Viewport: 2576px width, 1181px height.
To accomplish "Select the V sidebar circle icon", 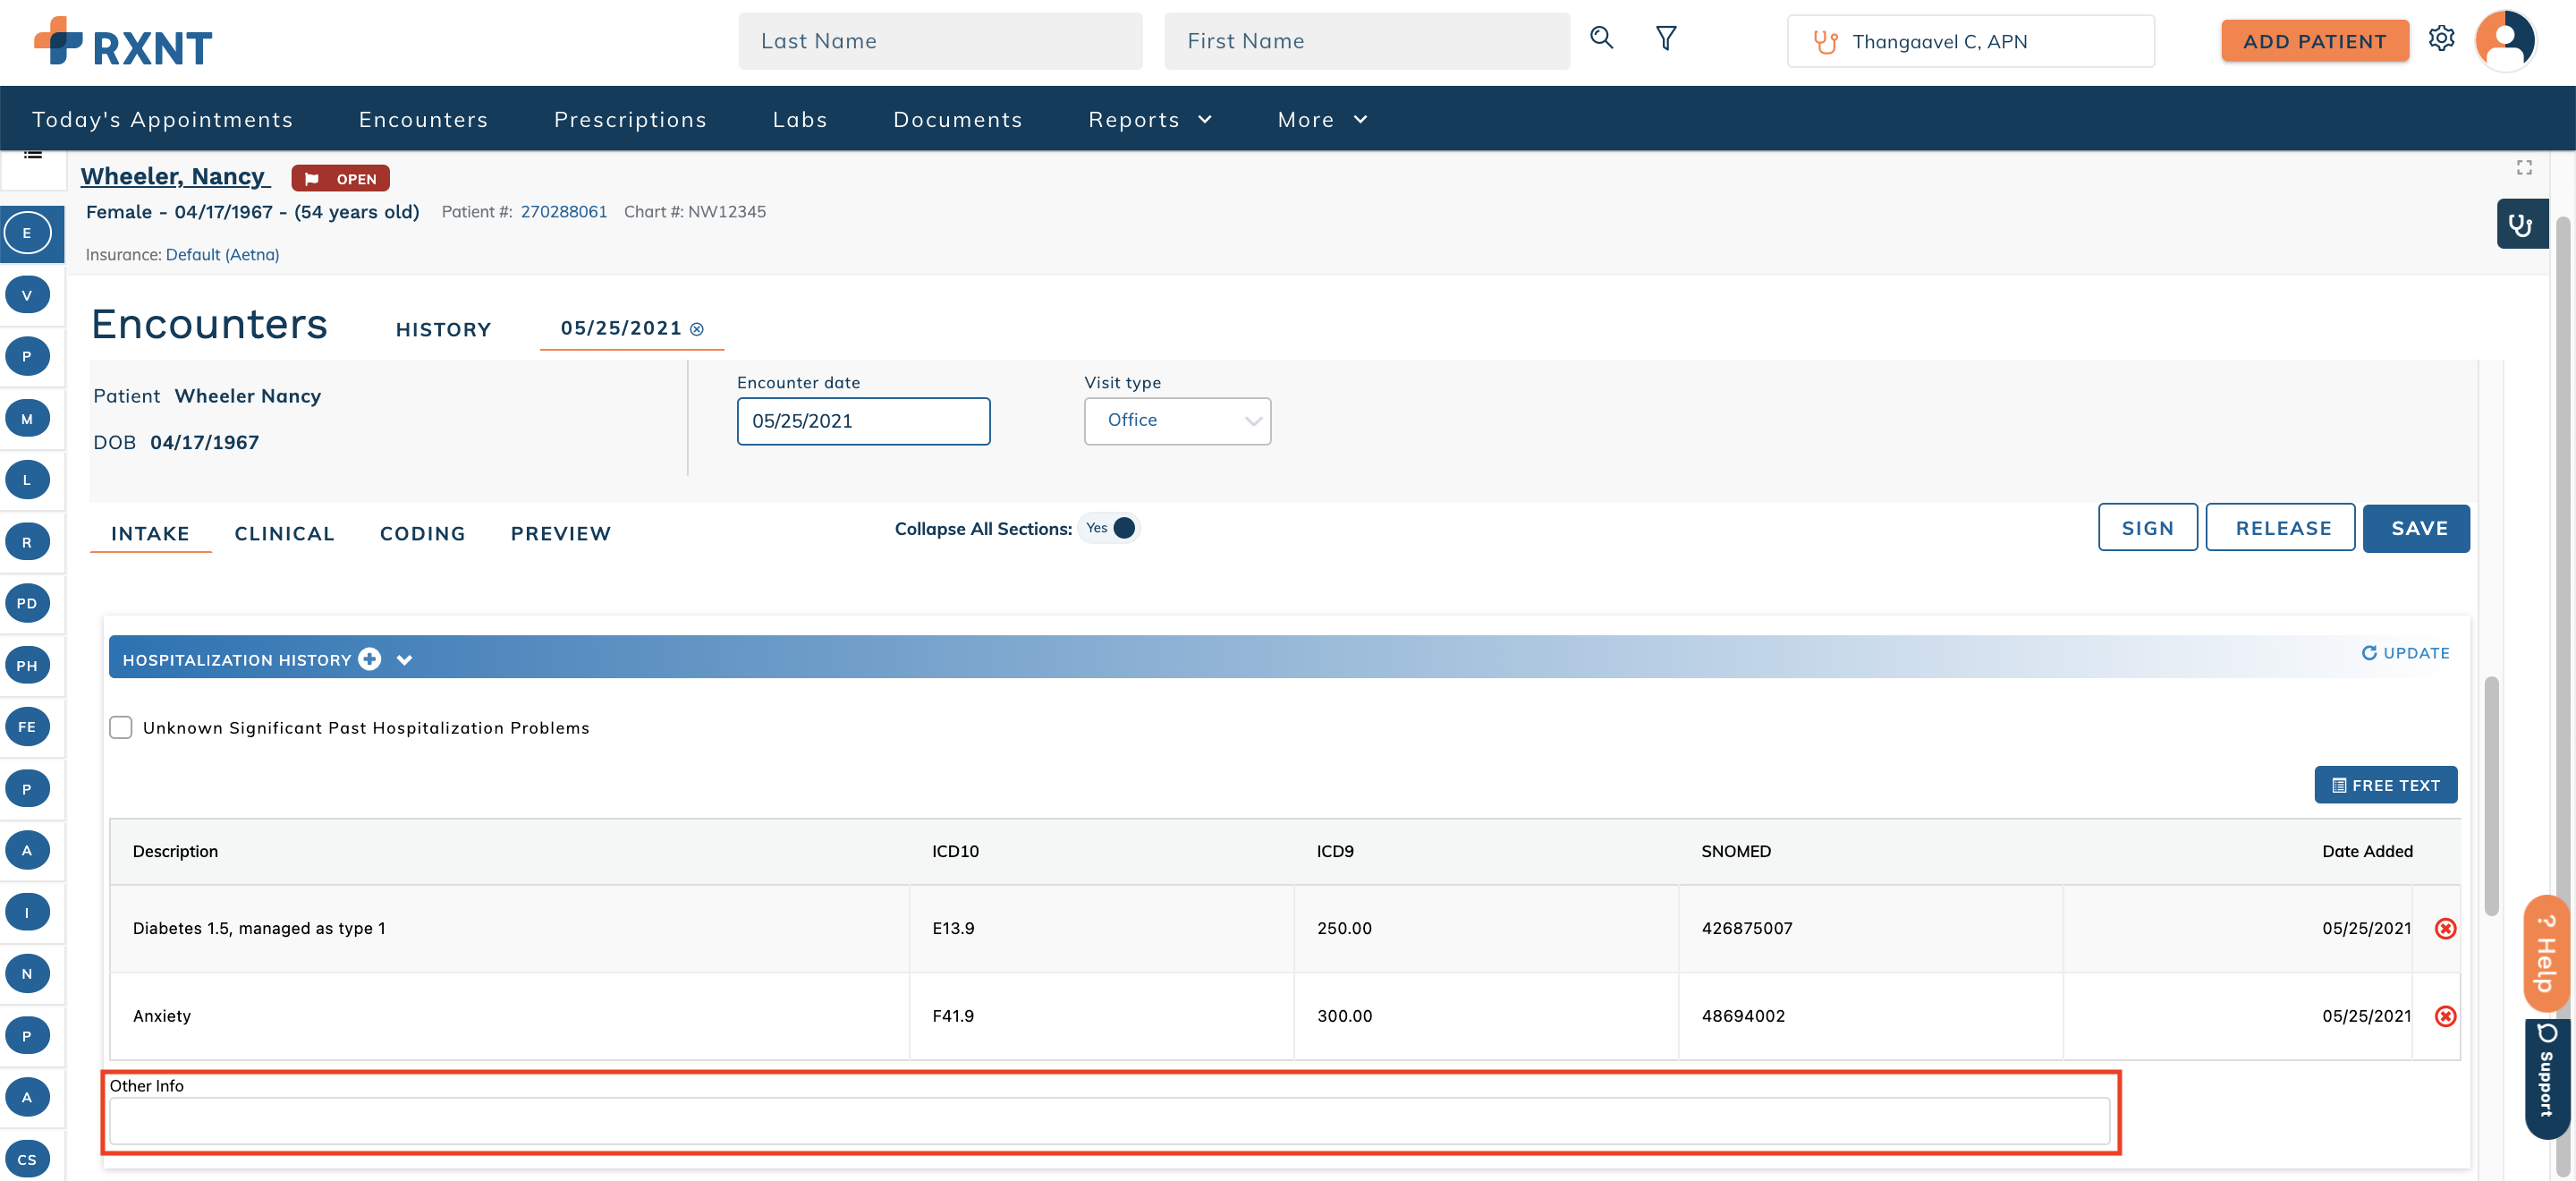I will coord(27,295).
